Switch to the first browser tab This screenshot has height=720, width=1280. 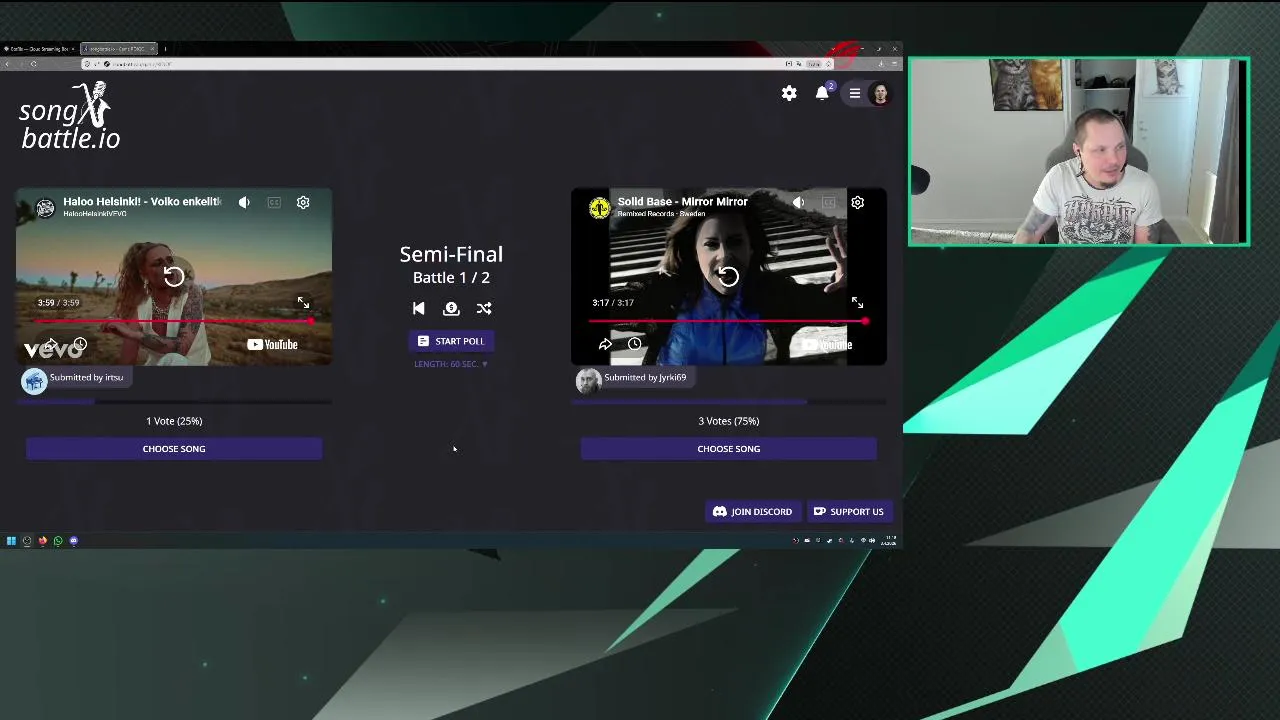(x=39, y=49)
